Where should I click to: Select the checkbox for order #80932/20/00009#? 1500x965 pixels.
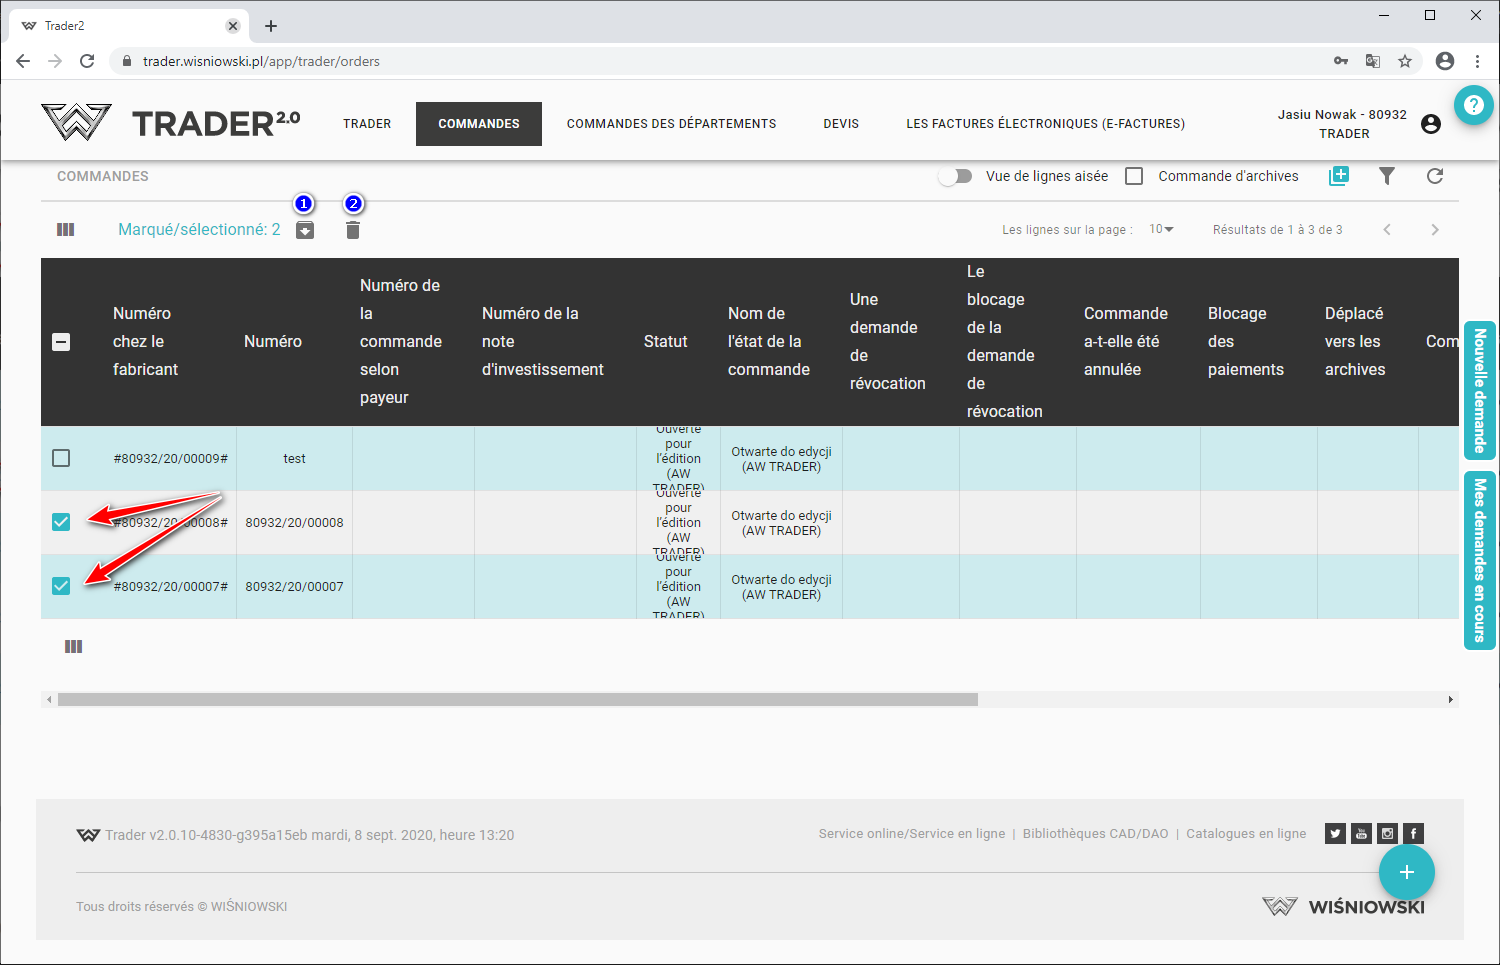click(x=61, y=458)
